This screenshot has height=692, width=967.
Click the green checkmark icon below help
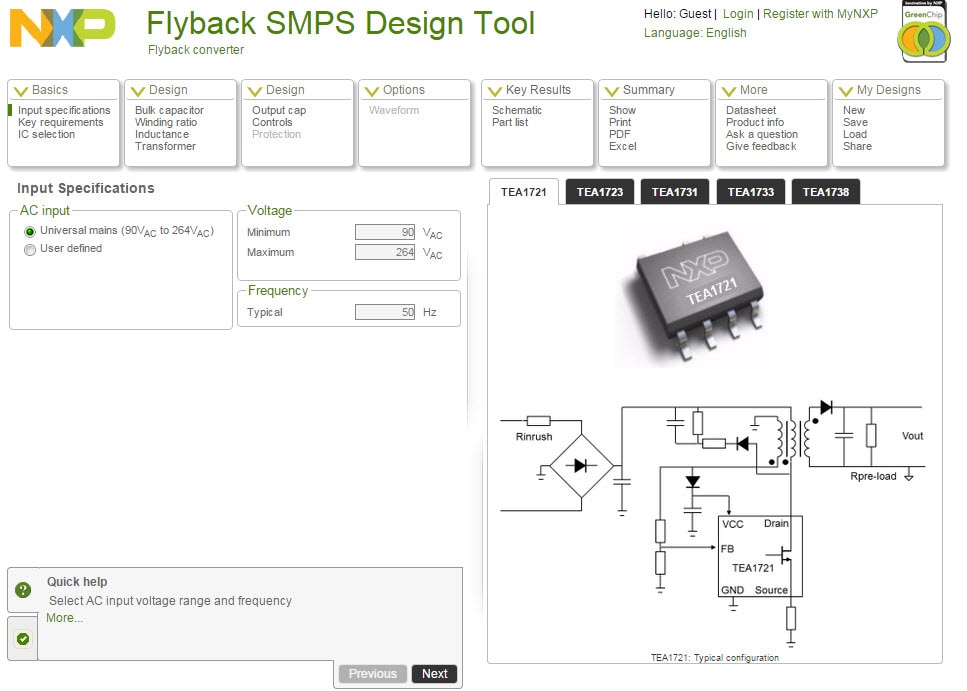coord(22,639)
